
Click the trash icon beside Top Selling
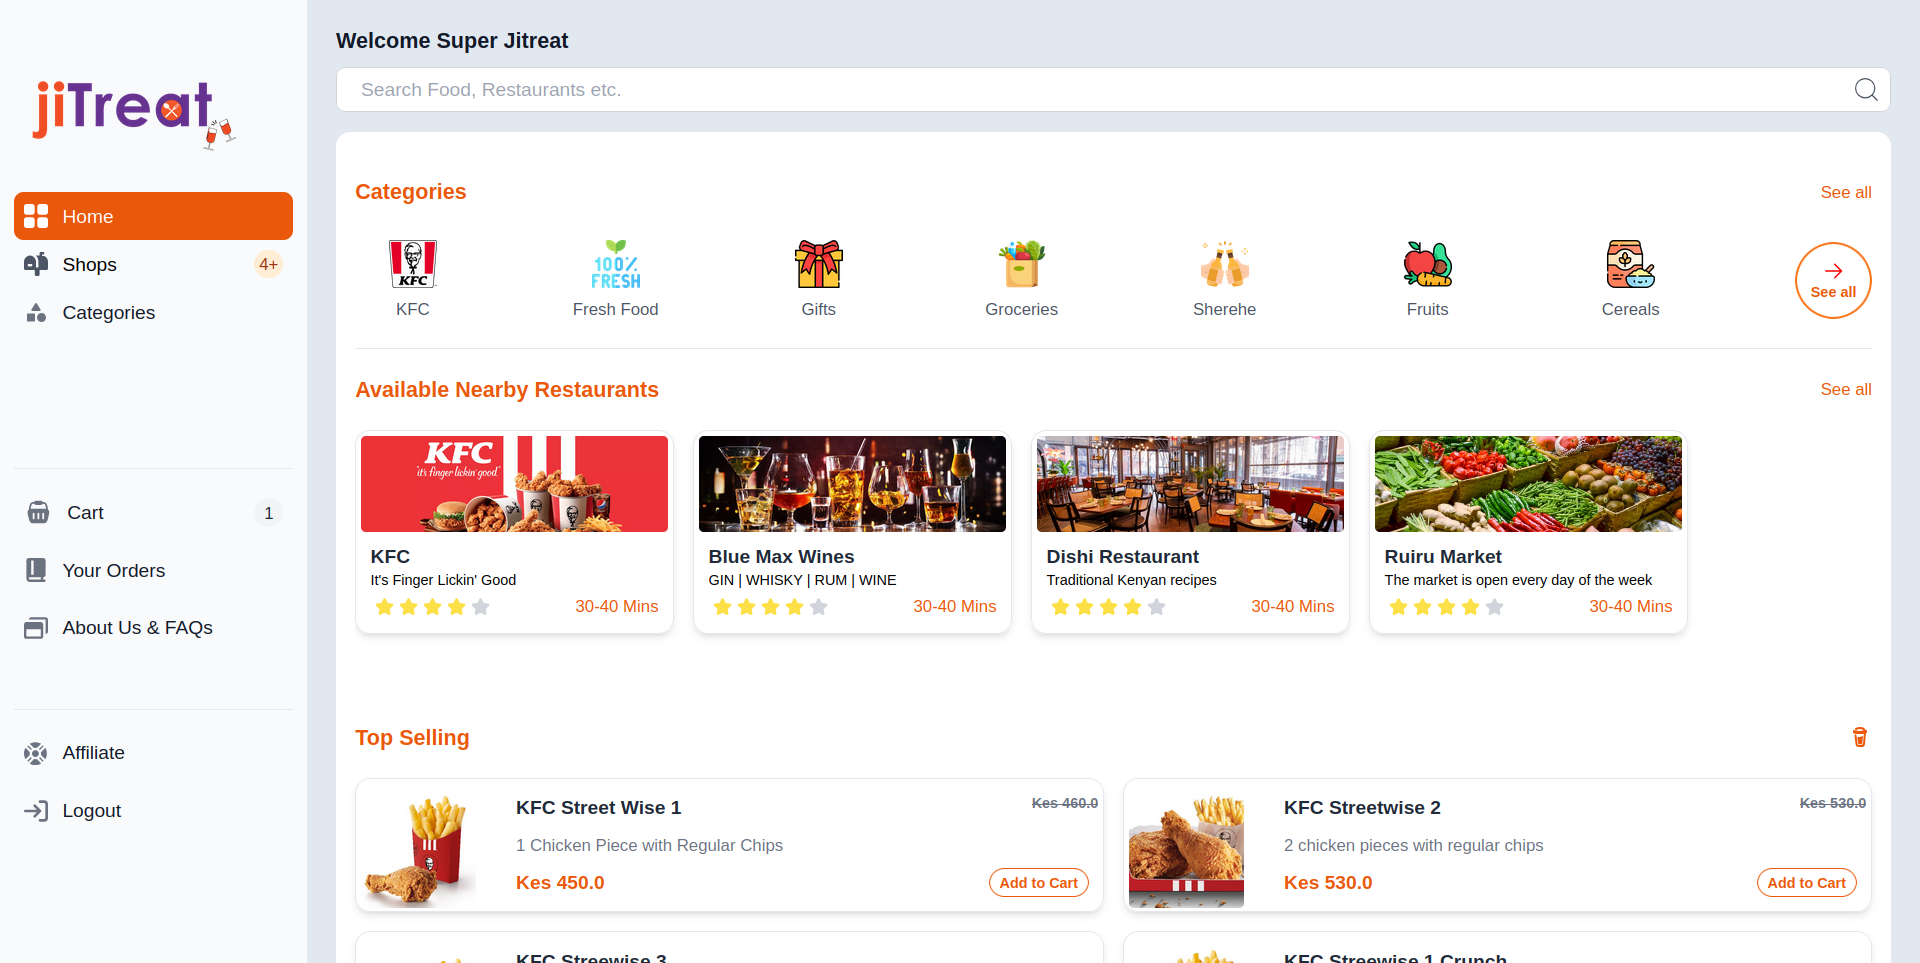tap(1859, 737)
